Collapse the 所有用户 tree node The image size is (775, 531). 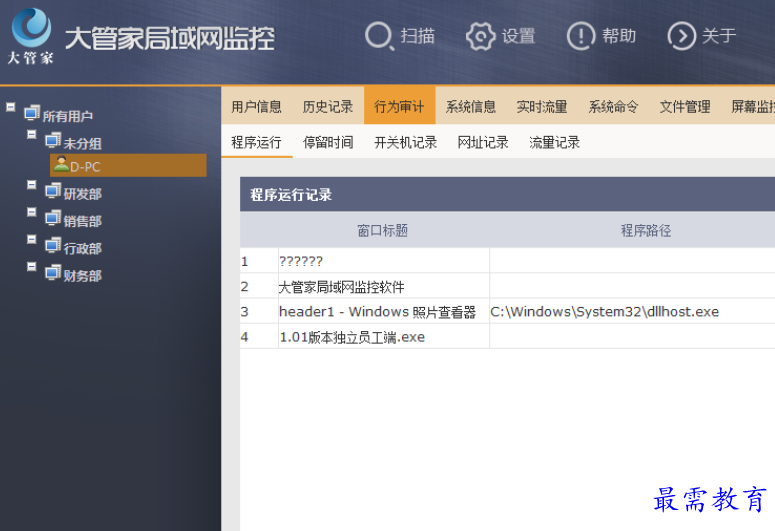[10, 107]
